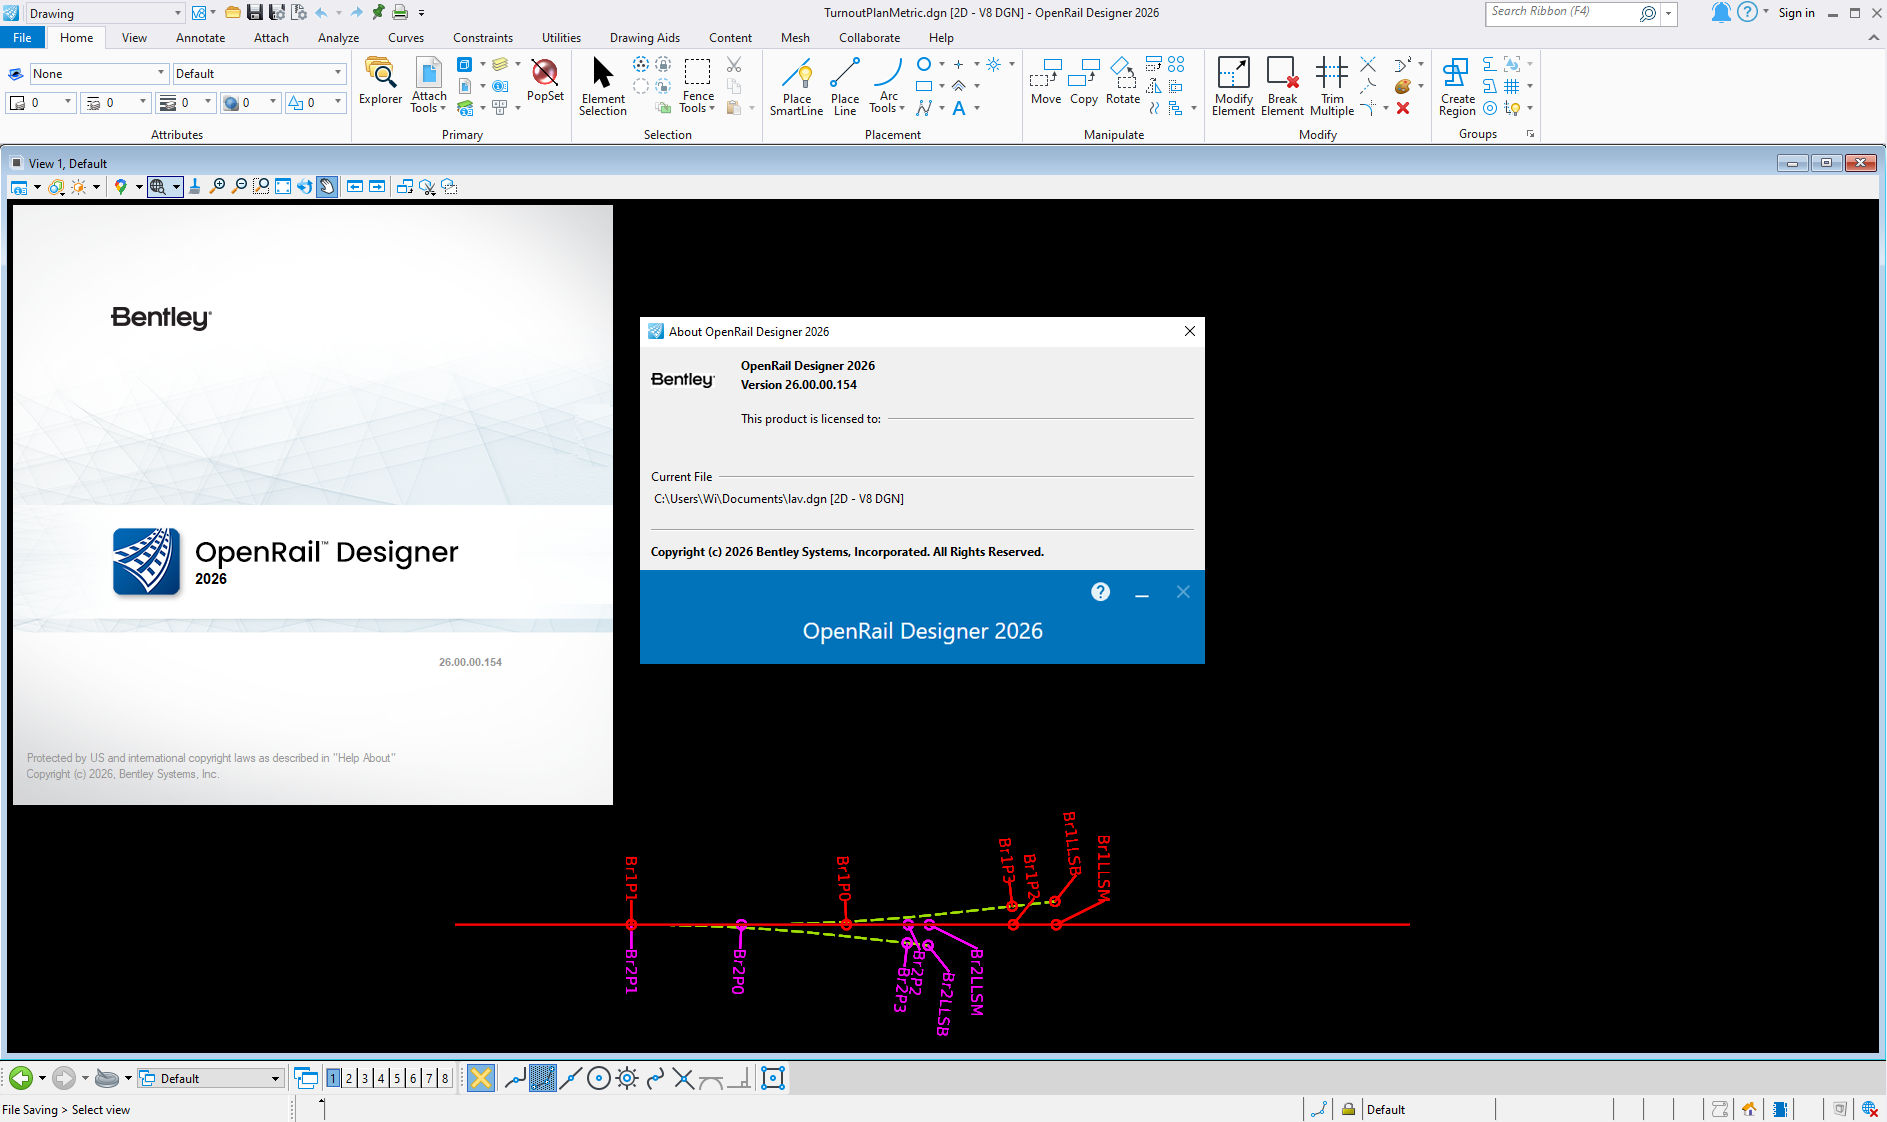The width and height of the screenshot is (1887, 1122).
Task: Restore the View 1 window
Action: tap(1826, 163)
